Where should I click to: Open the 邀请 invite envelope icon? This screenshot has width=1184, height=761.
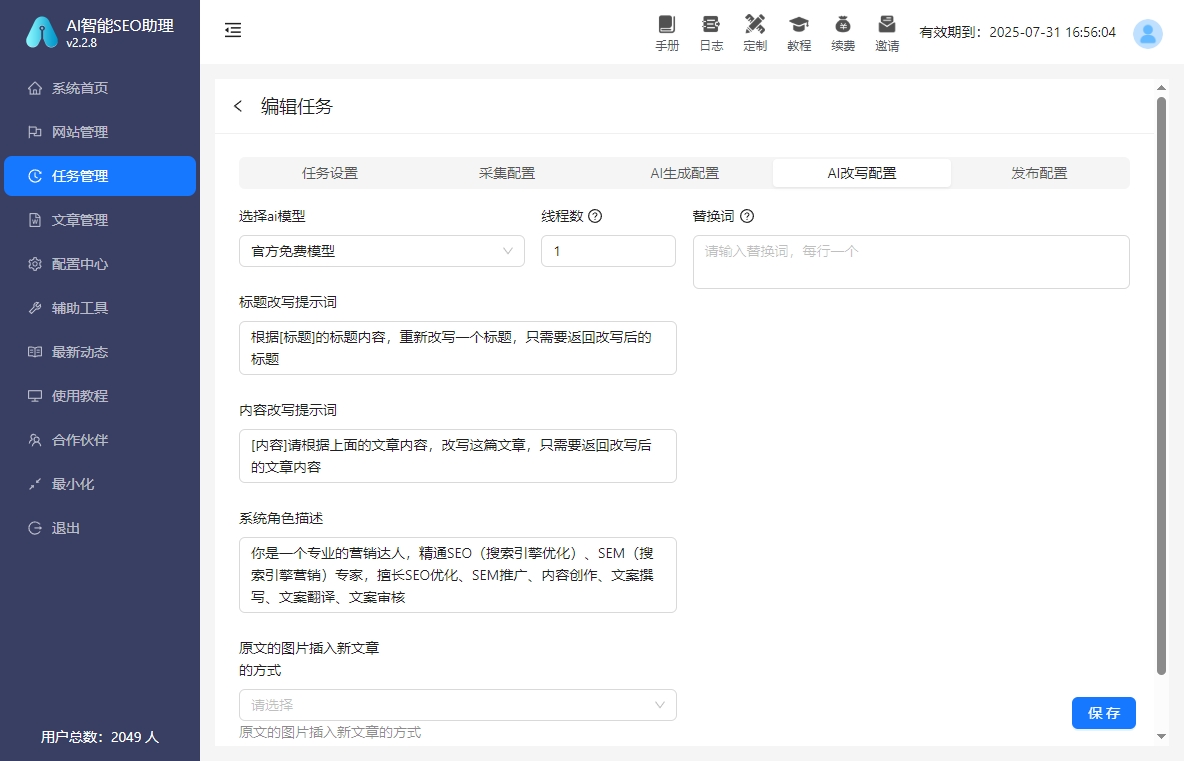(887, 33)
